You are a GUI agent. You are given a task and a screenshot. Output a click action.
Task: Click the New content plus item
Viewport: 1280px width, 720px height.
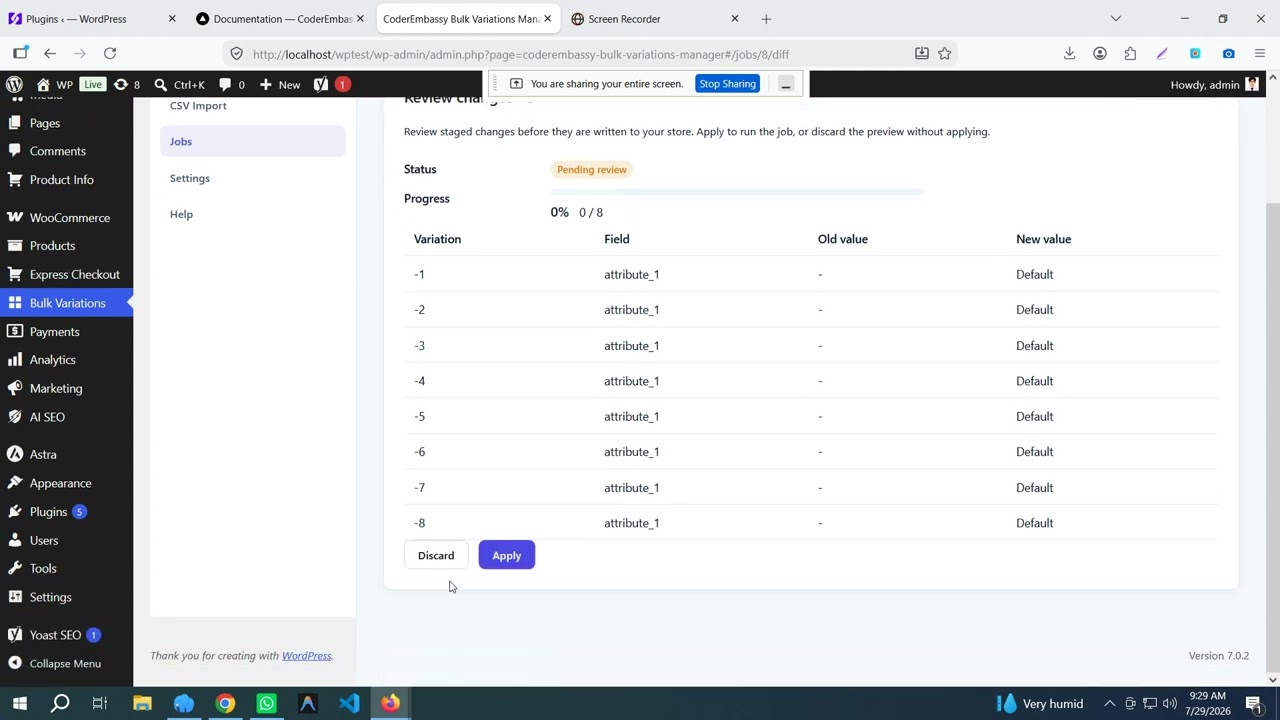(x=279, y=85)
